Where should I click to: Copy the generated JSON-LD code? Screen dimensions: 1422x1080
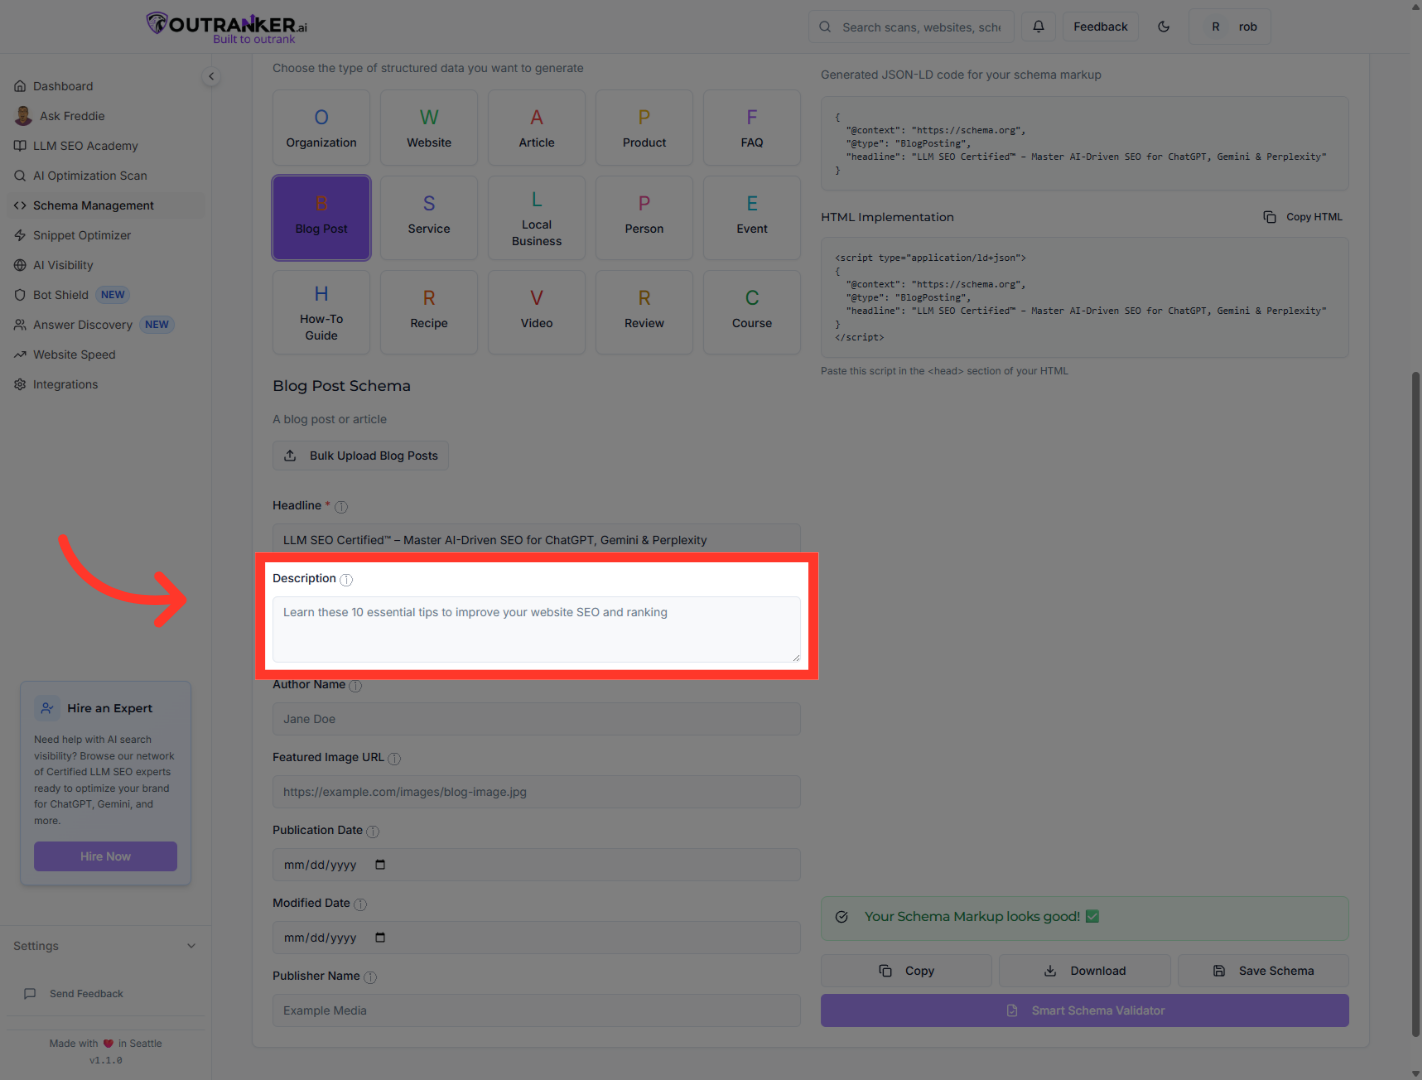click(906, 971)
